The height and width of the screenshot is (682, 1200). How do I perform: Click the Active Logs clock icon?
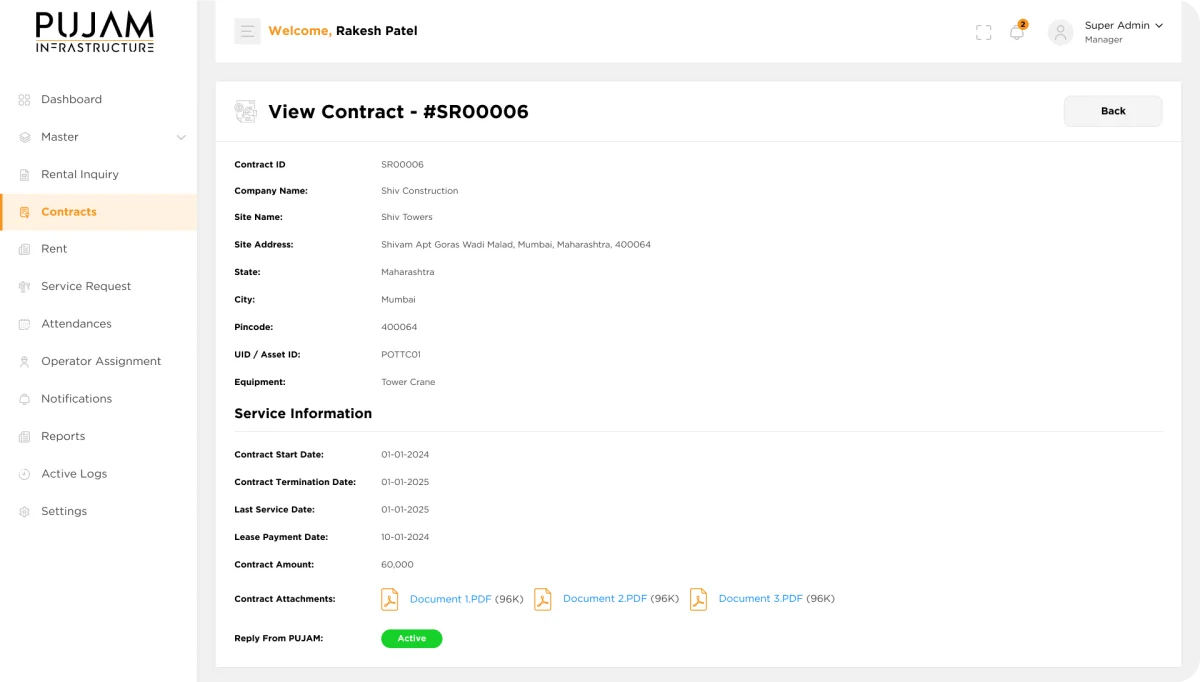coord(25,474)
